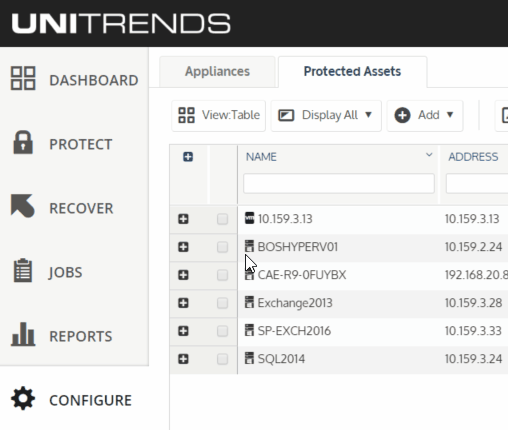Click the BOSHYPERV01 asset name
Screen dimensions: 508x430
298,247
